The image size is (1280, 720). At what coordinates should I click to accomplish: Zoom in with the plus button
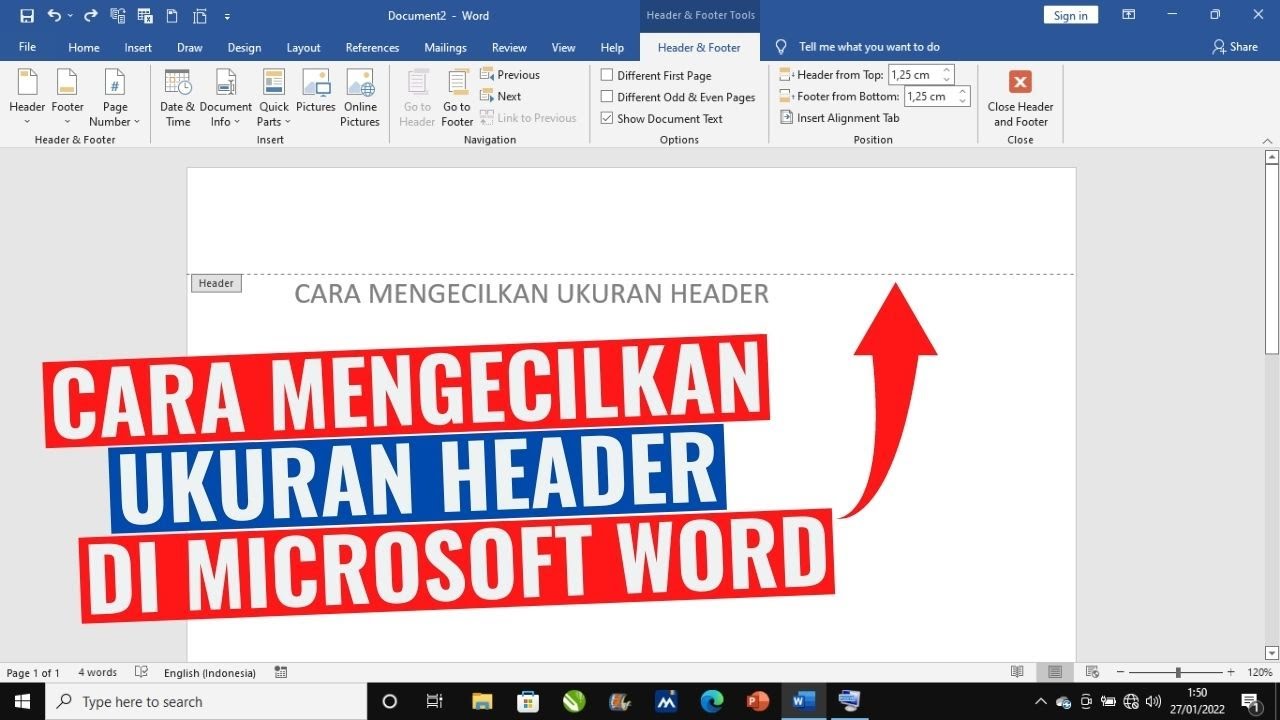(1231, 673)
